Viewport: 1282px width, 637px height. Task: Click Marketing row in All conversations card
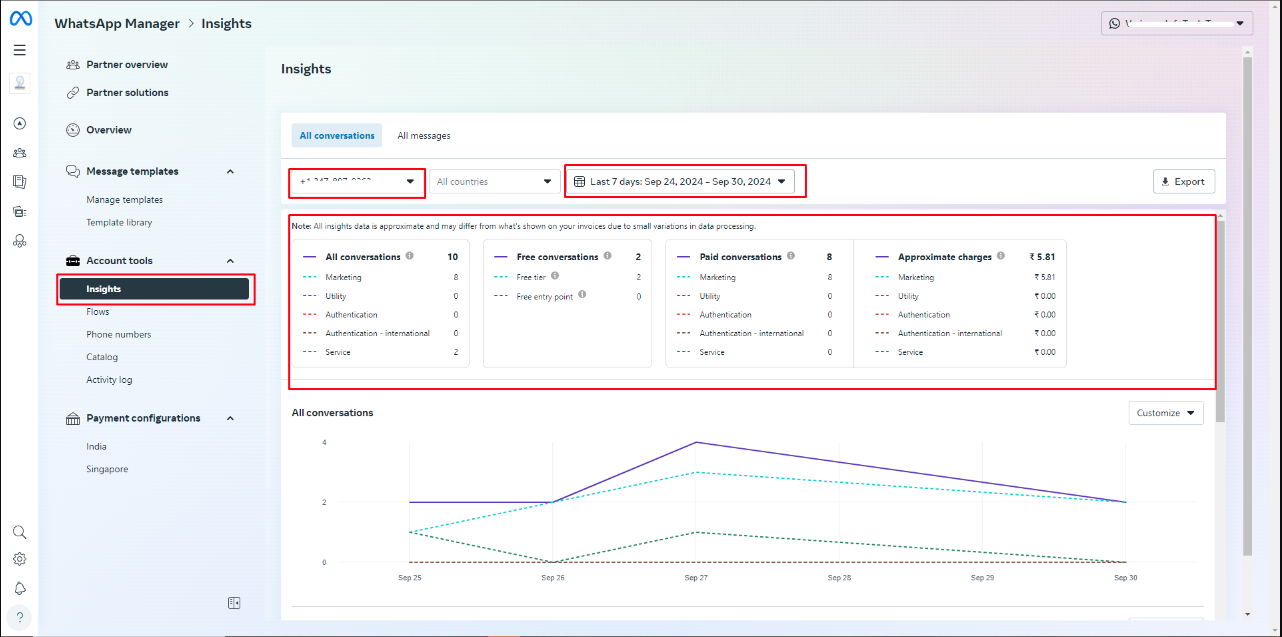pos(380,277)
